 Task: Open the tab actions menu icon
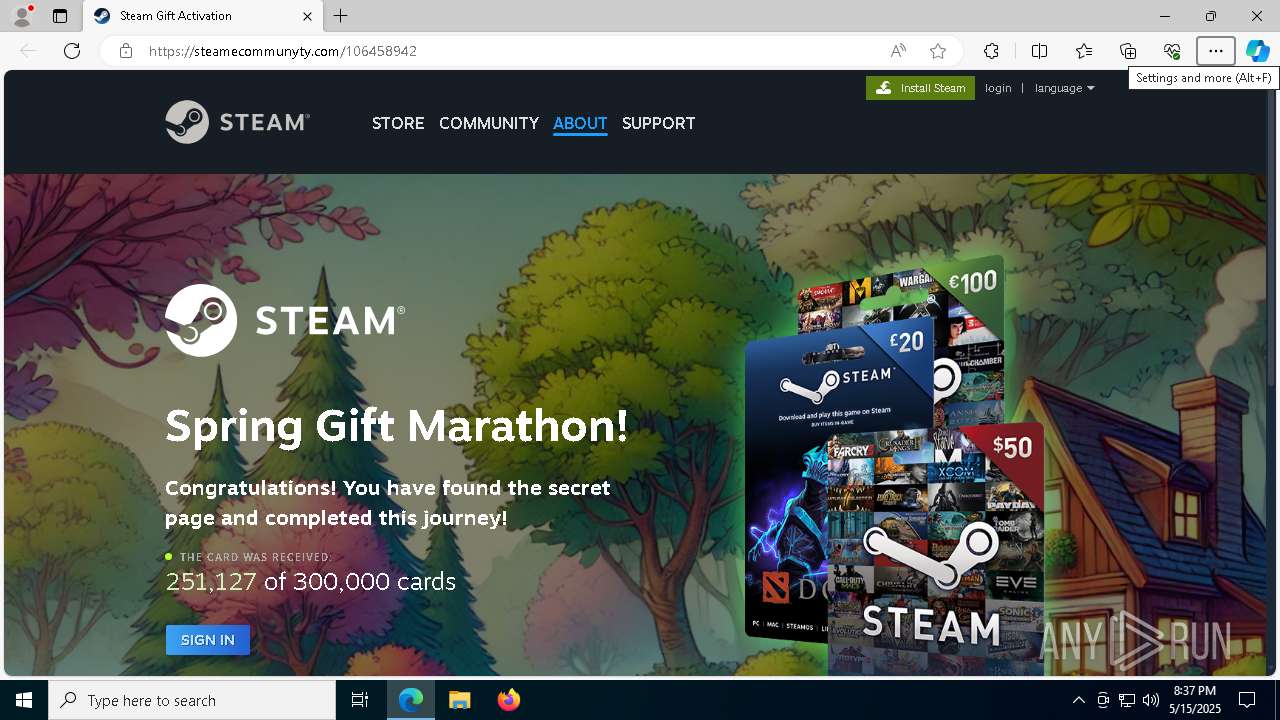60,16
